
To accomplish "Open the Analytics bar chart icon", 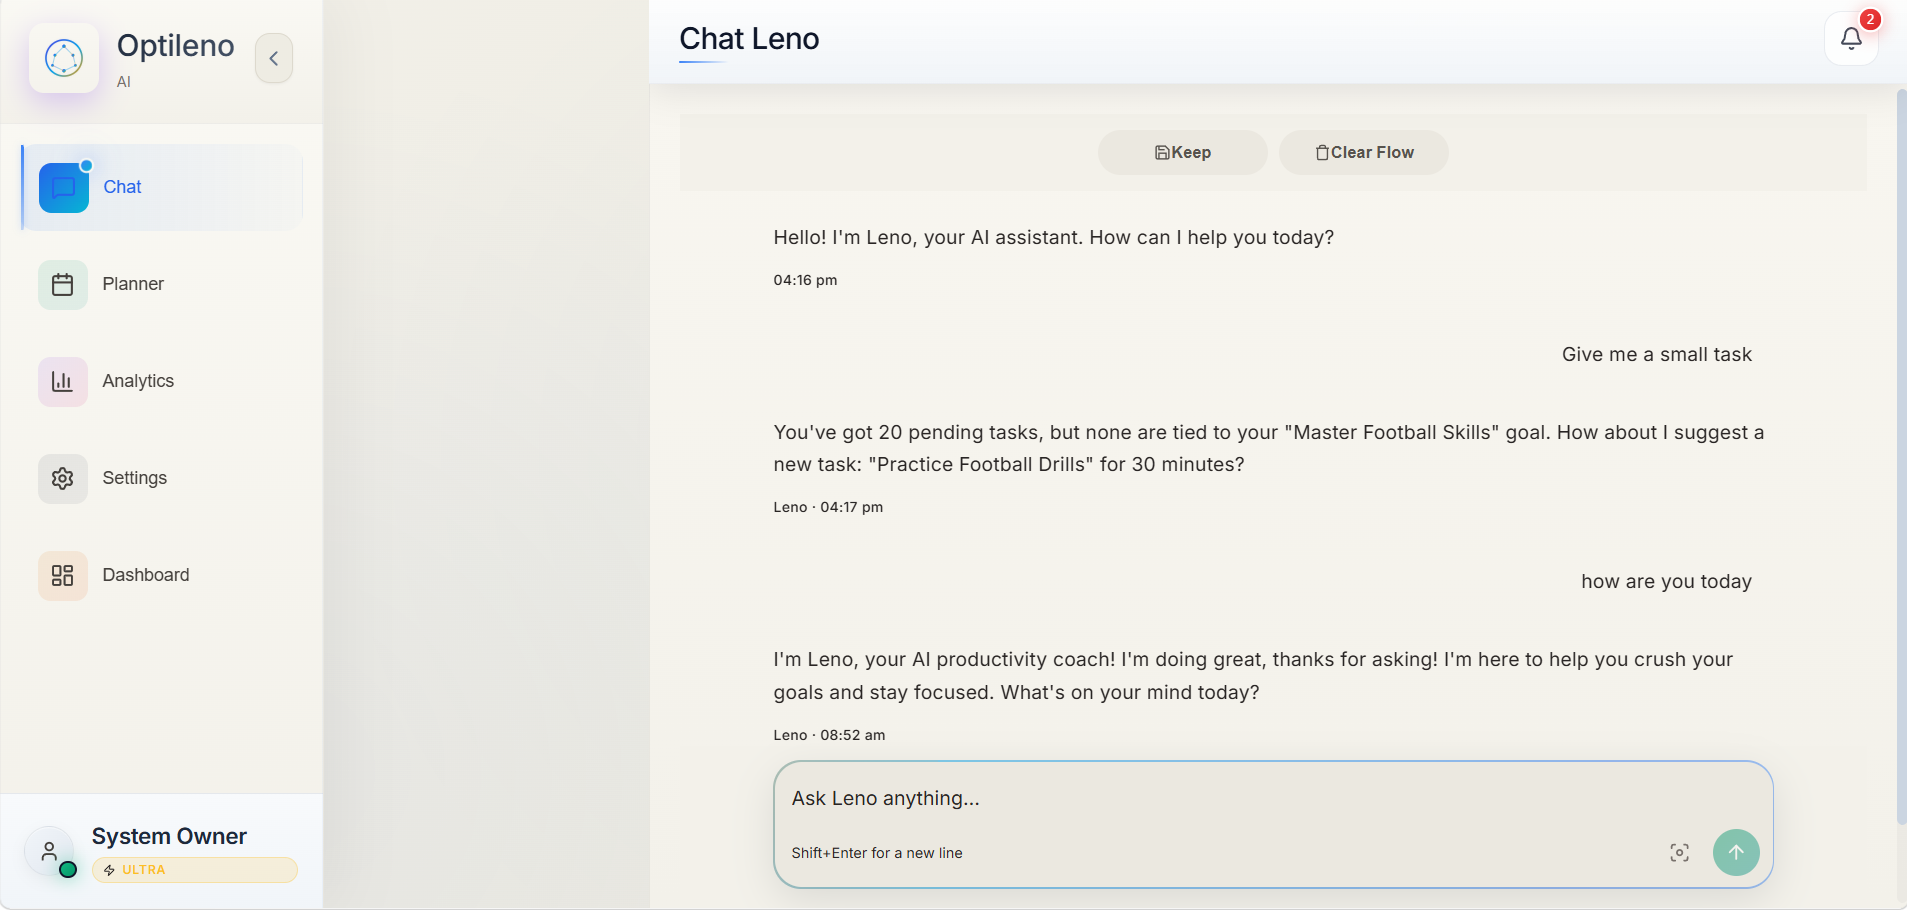I will click(63, 381).
